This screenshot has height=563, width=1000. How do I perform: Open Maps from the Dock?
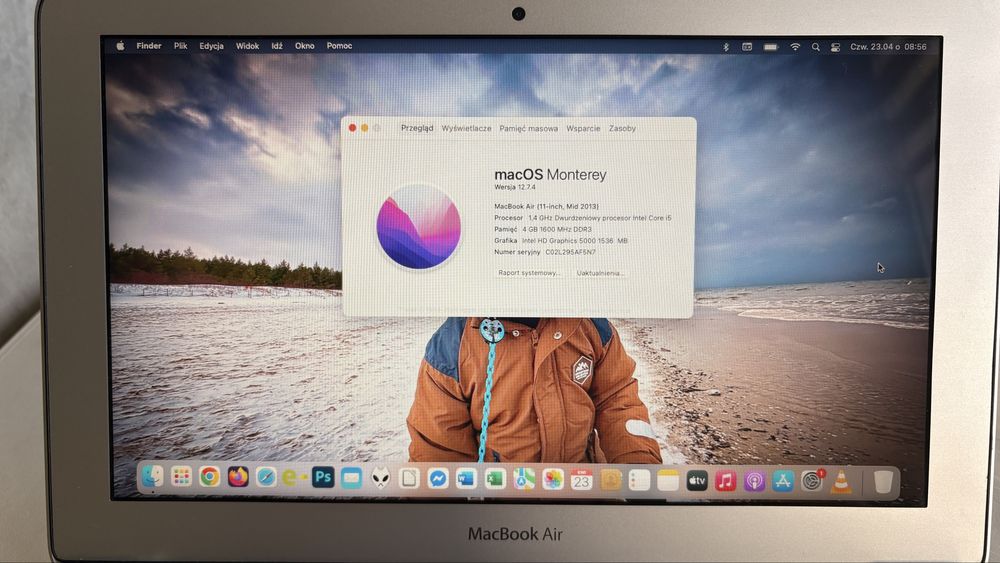coord(524,479)
